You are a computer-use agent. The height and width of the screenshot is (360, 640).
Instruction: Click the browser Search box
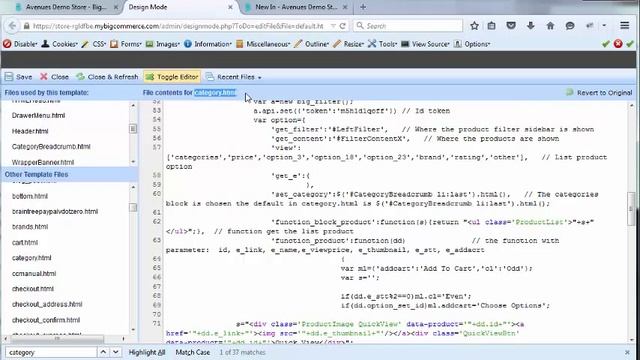point(408,26)
